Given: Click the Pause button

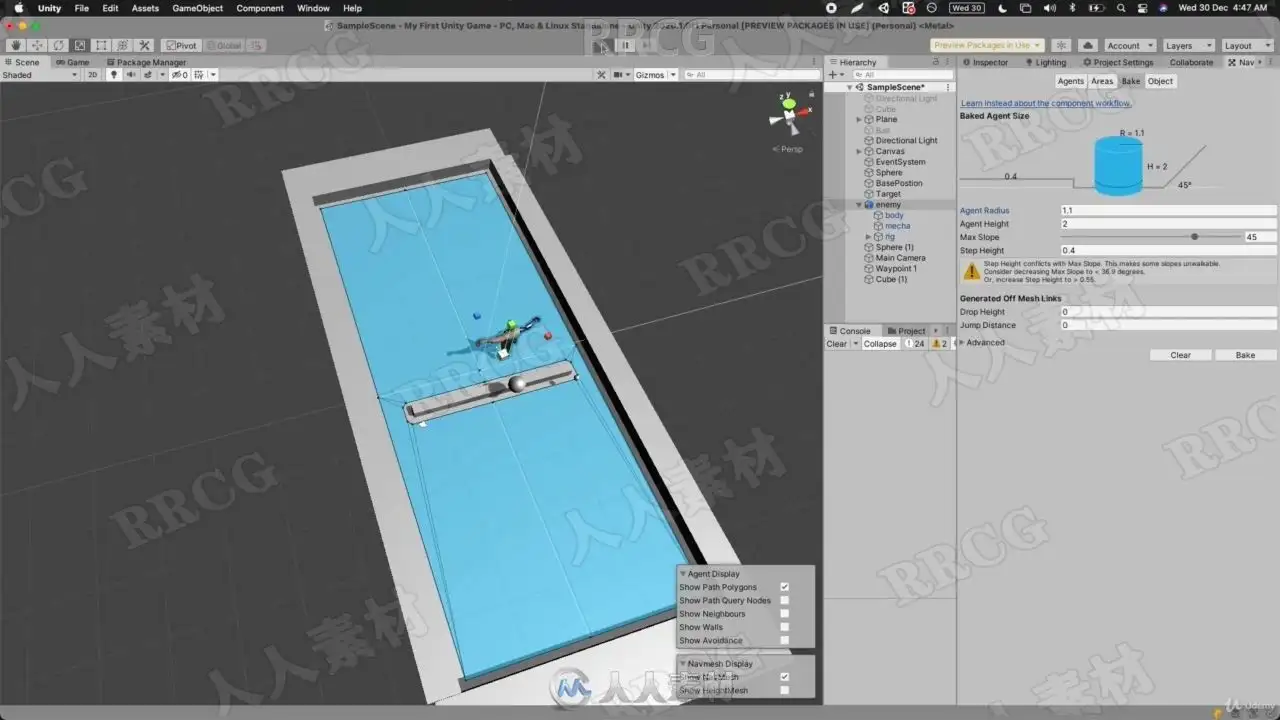Looking at the screenshot, I should [x=626, y=45].
